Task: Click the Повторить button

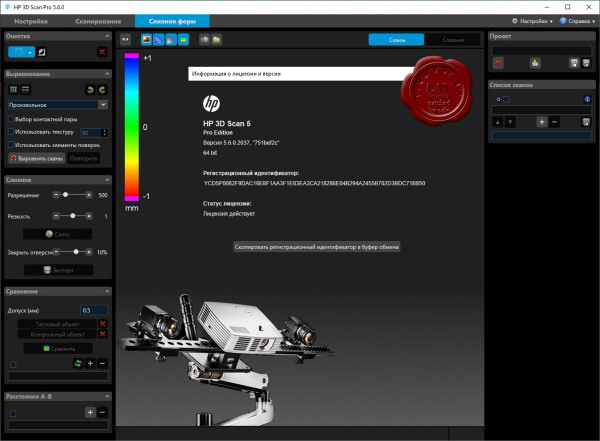Action: [83, 158]
